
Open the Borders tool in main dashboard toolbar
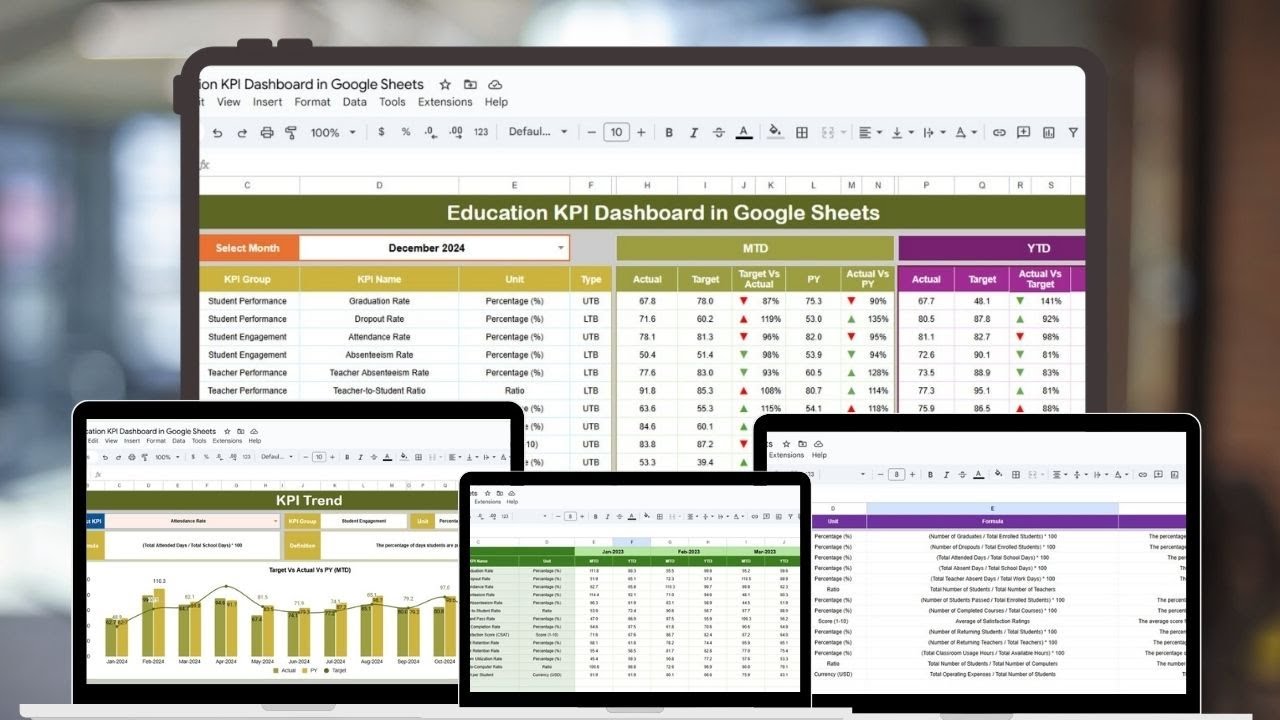point(802,132)
